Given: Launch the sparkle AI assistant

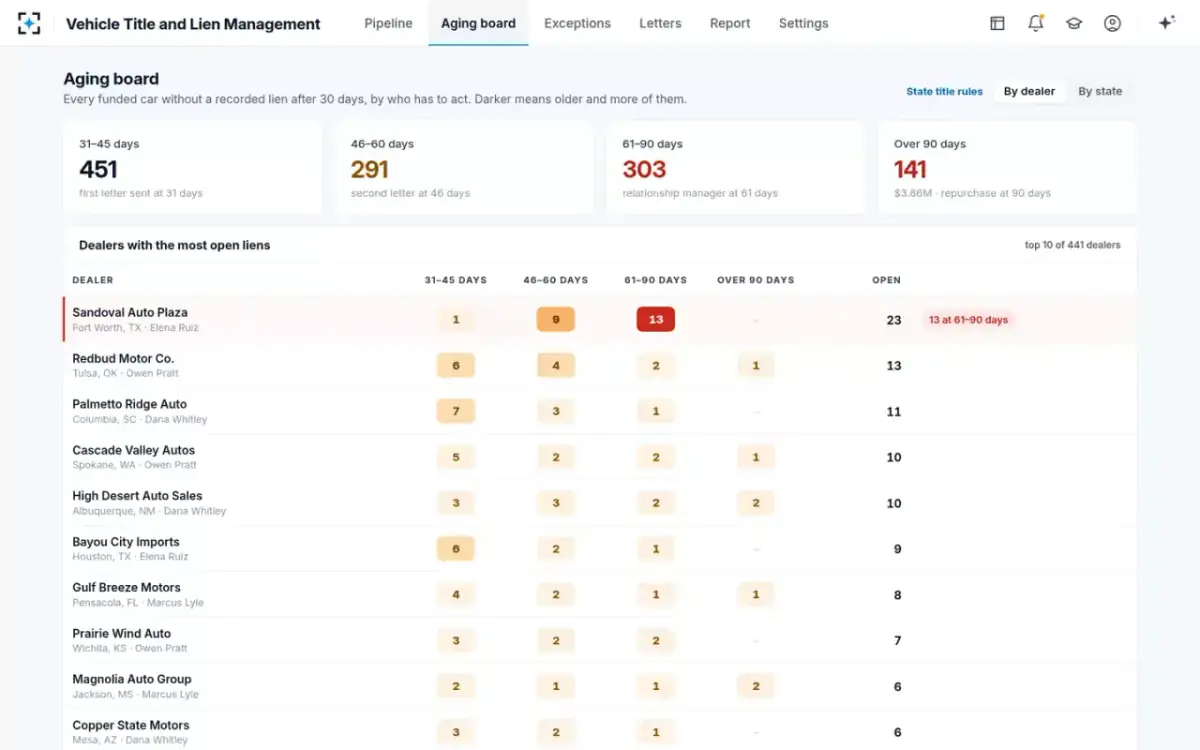Looking at the screenshot, I should pos(1166,23).
